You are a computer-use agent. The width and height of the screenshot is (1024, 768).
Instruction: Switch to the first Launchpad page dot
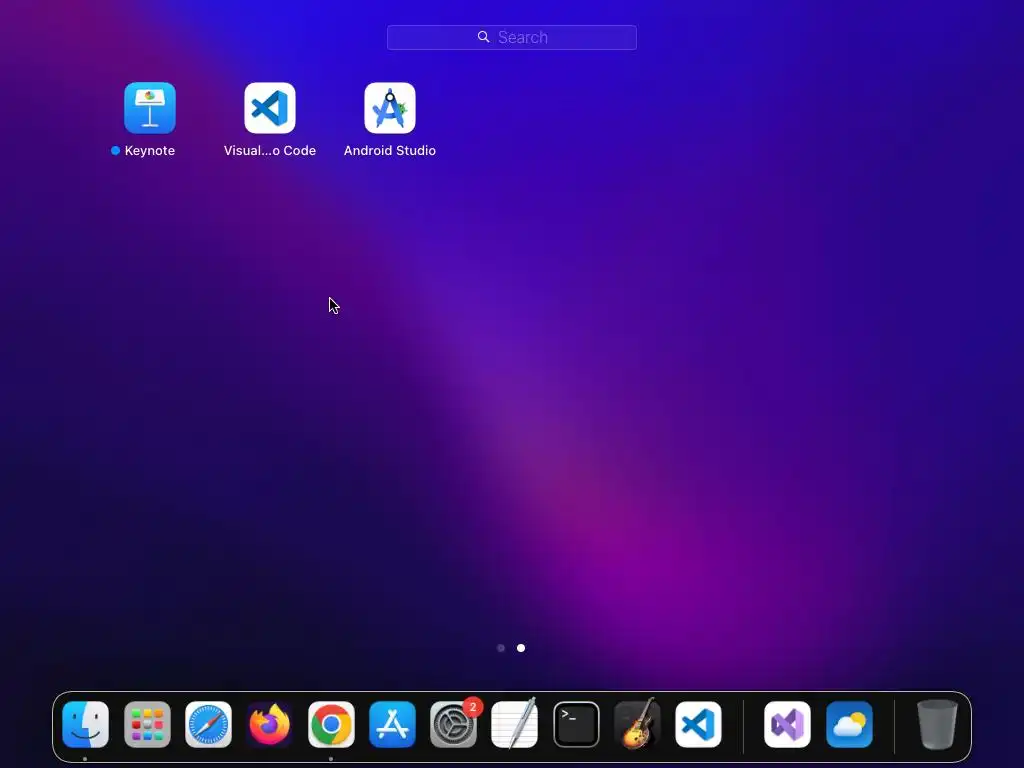tap(501, 648)
